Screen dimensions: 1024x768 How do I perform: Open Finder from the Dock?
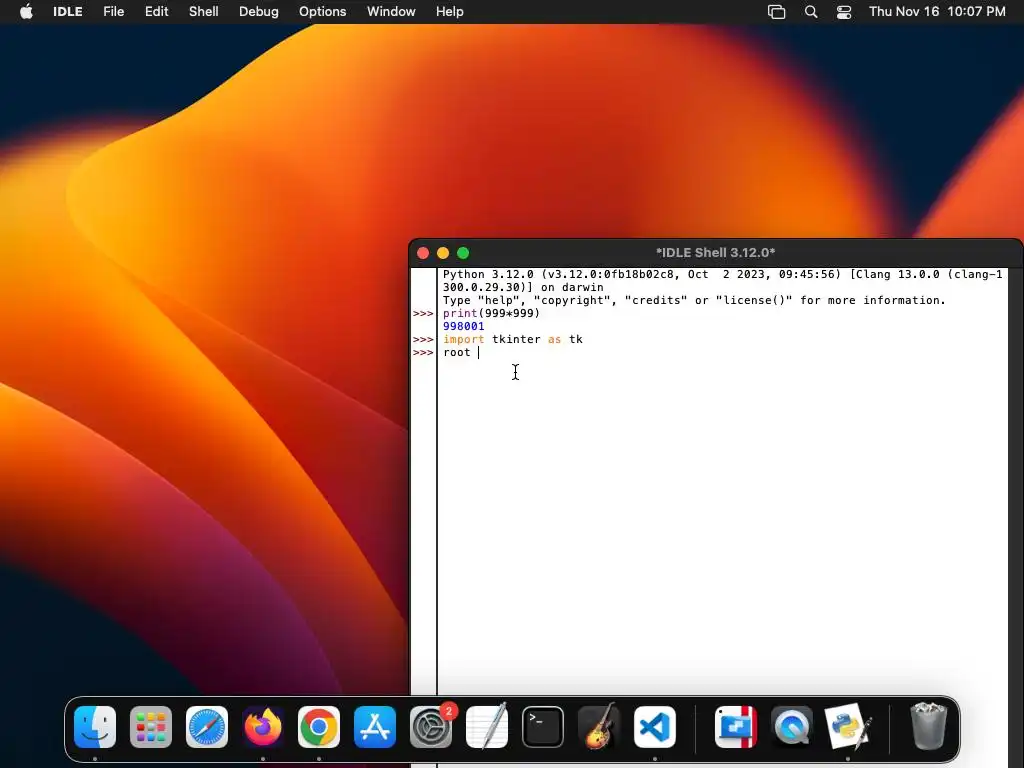tap(95, 727)
